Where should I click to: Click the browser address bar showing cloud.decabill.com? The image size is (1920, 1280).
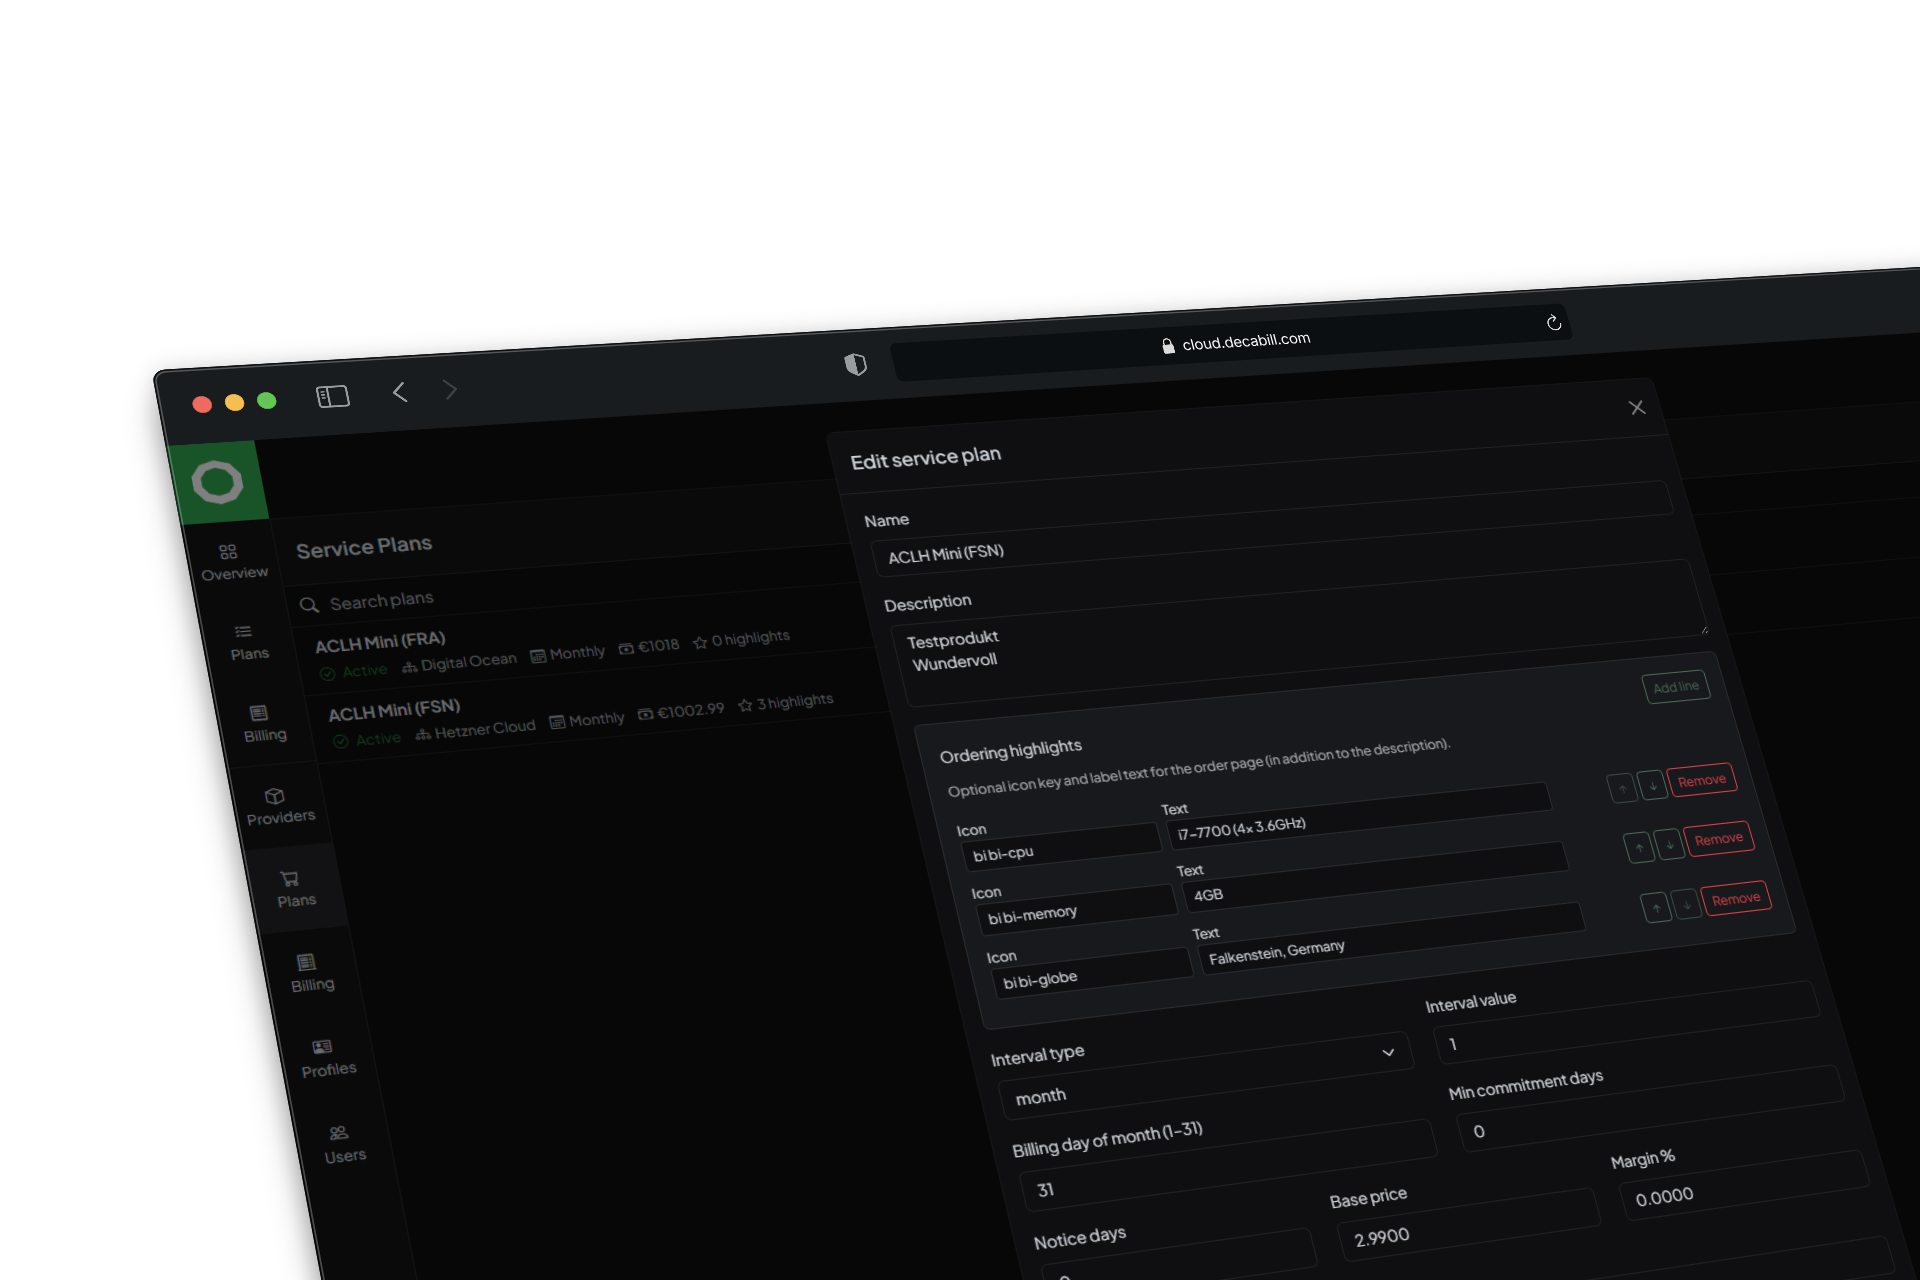click(x=1230, y=342)
